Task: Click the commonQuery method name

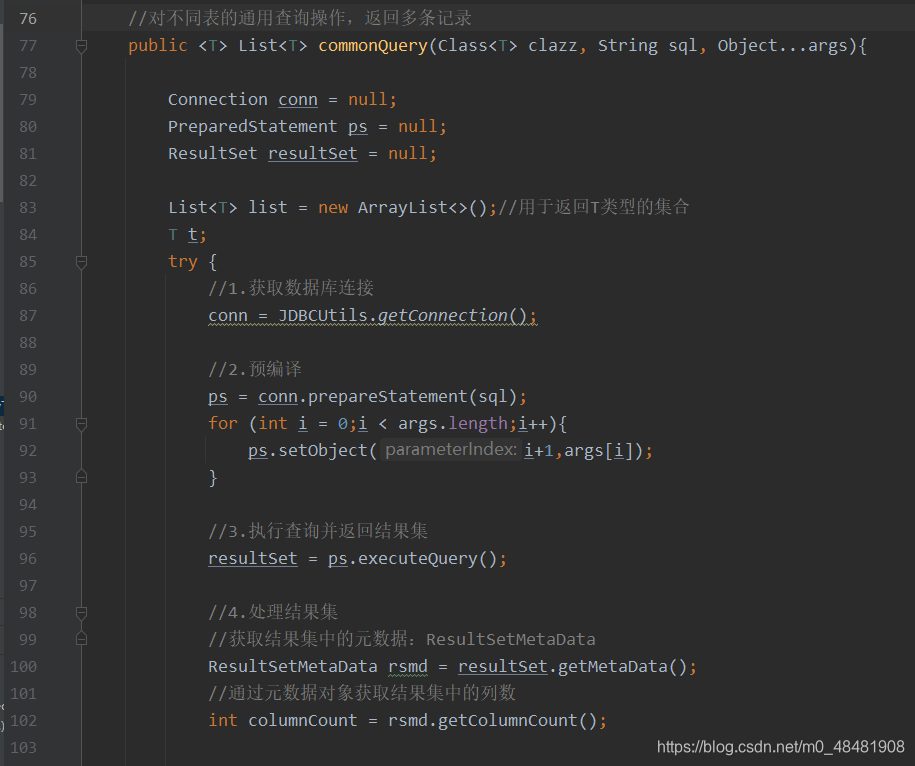Action: tap(373, 46)
